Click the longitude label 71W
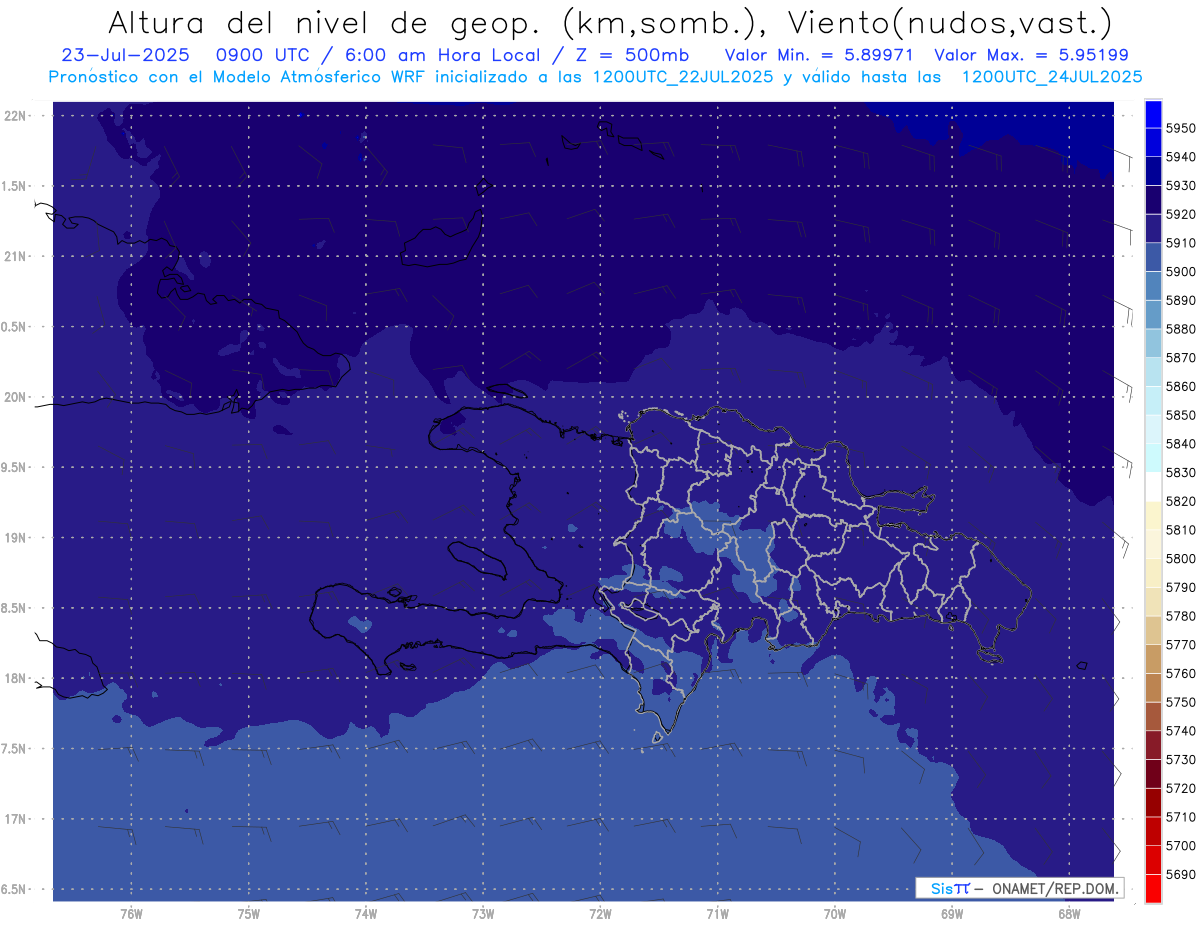This screenshot has width=1200, height=927. point(717,913)
